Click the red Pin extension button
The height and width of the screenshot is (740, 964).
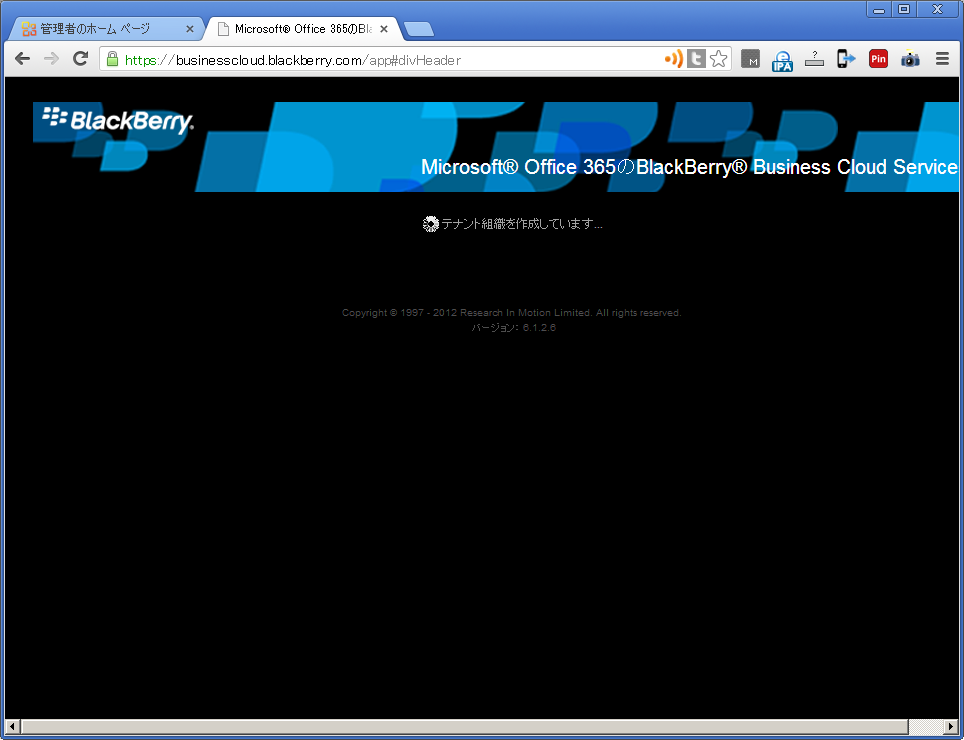pyautogui.click(x=878, y=59)
